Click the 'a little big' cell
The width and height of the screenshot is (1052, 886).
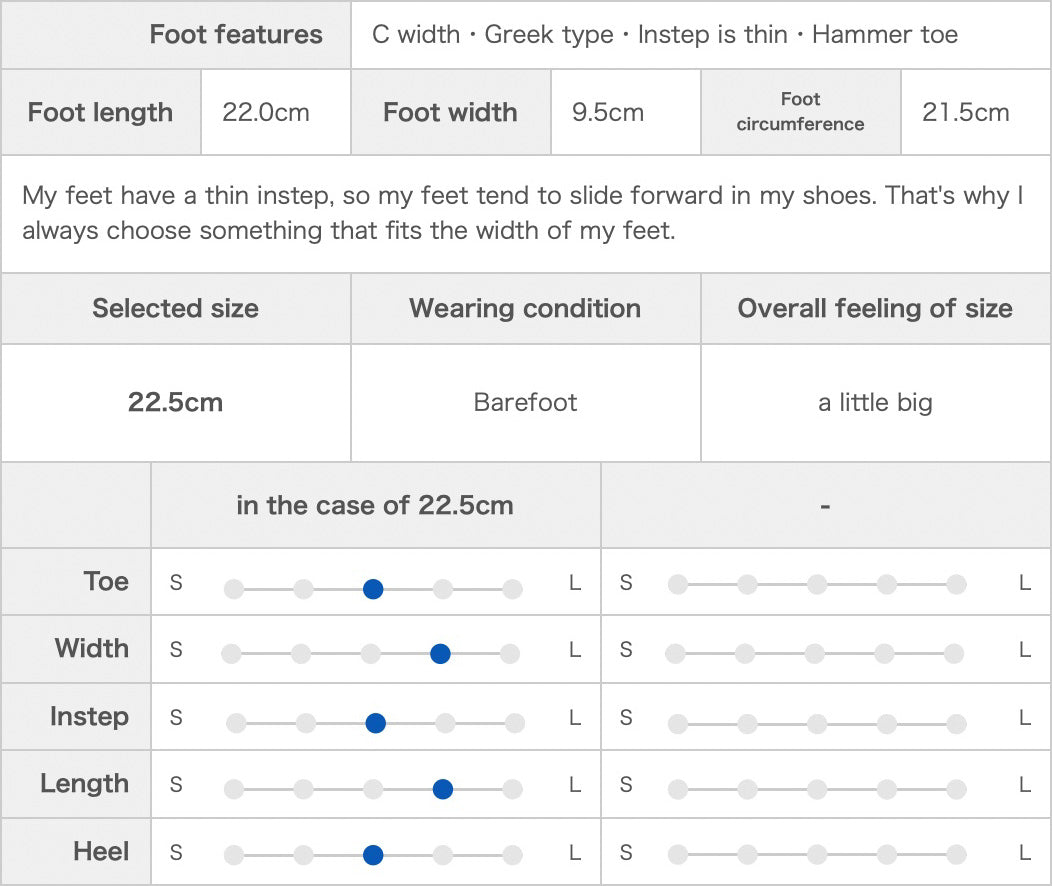click(x=876, y=402)
